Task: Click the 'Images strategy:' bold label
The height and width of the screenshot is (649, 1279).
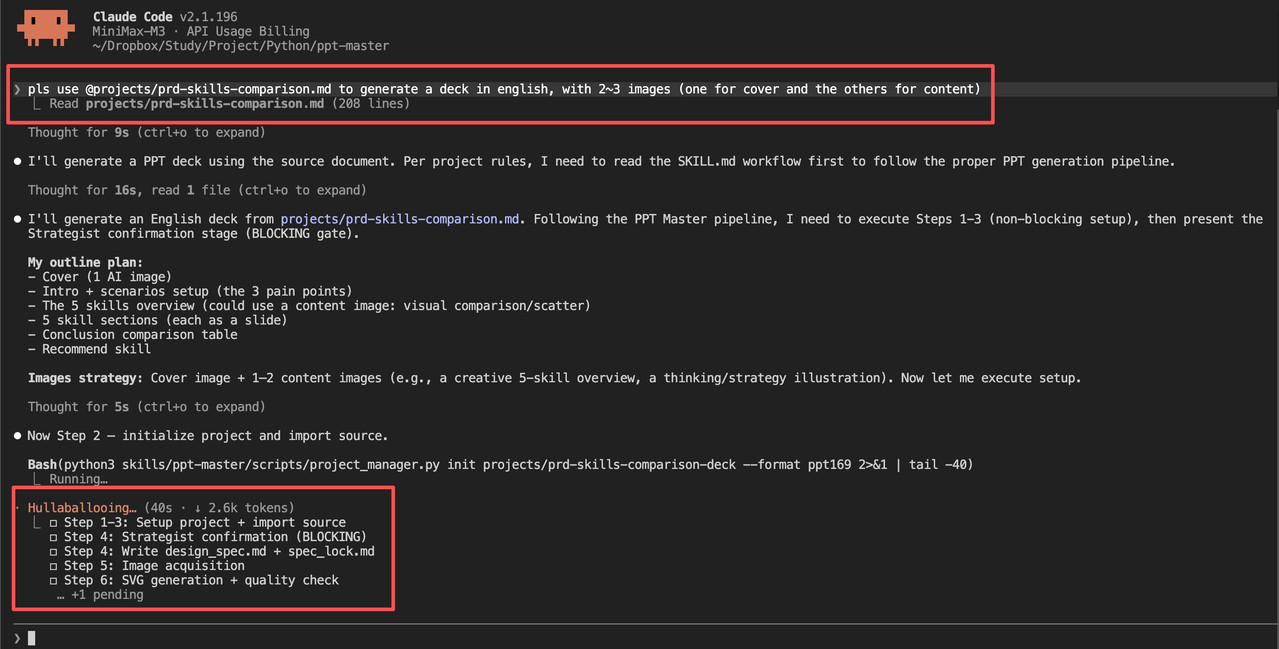Action: 85,378
